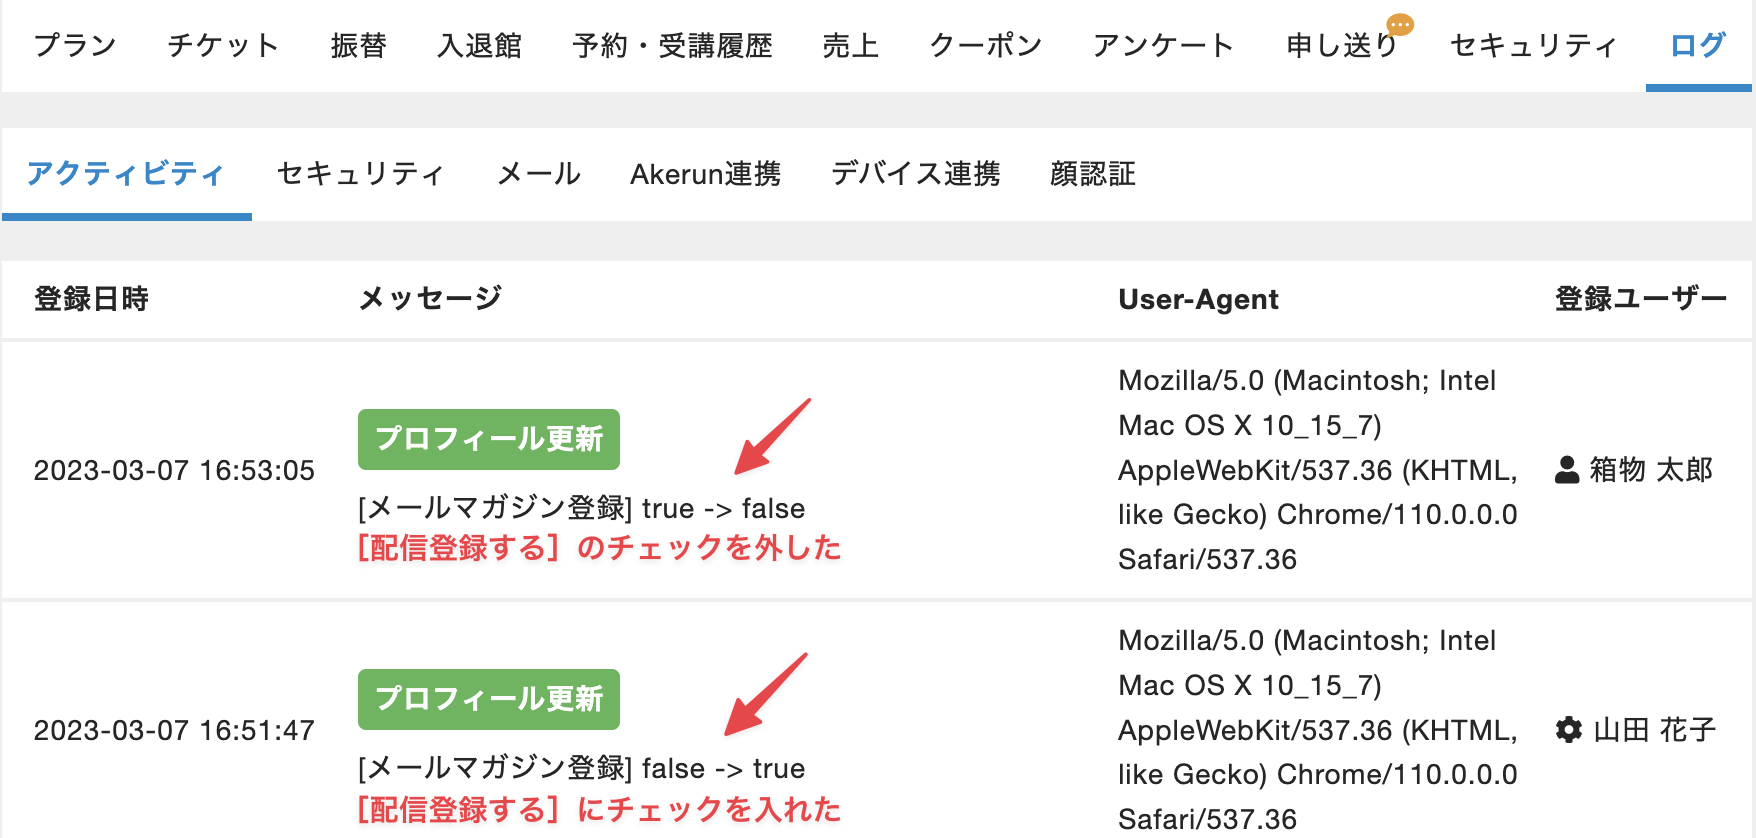Select the top セキュリティ tab
Viewport: 1756px width, 838px height.
tap(1533, 46)
